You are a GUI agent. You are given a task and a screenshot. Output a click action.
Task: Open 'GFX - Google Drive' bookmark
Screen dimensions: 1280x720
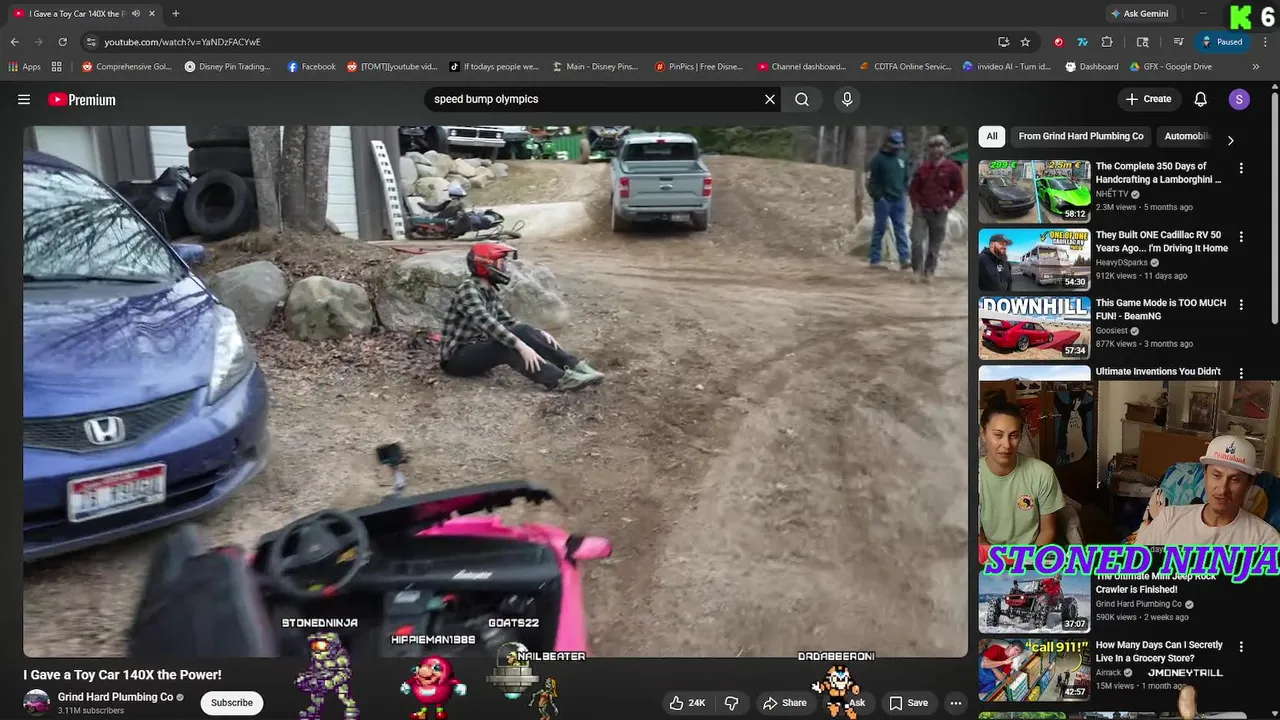1170,67
